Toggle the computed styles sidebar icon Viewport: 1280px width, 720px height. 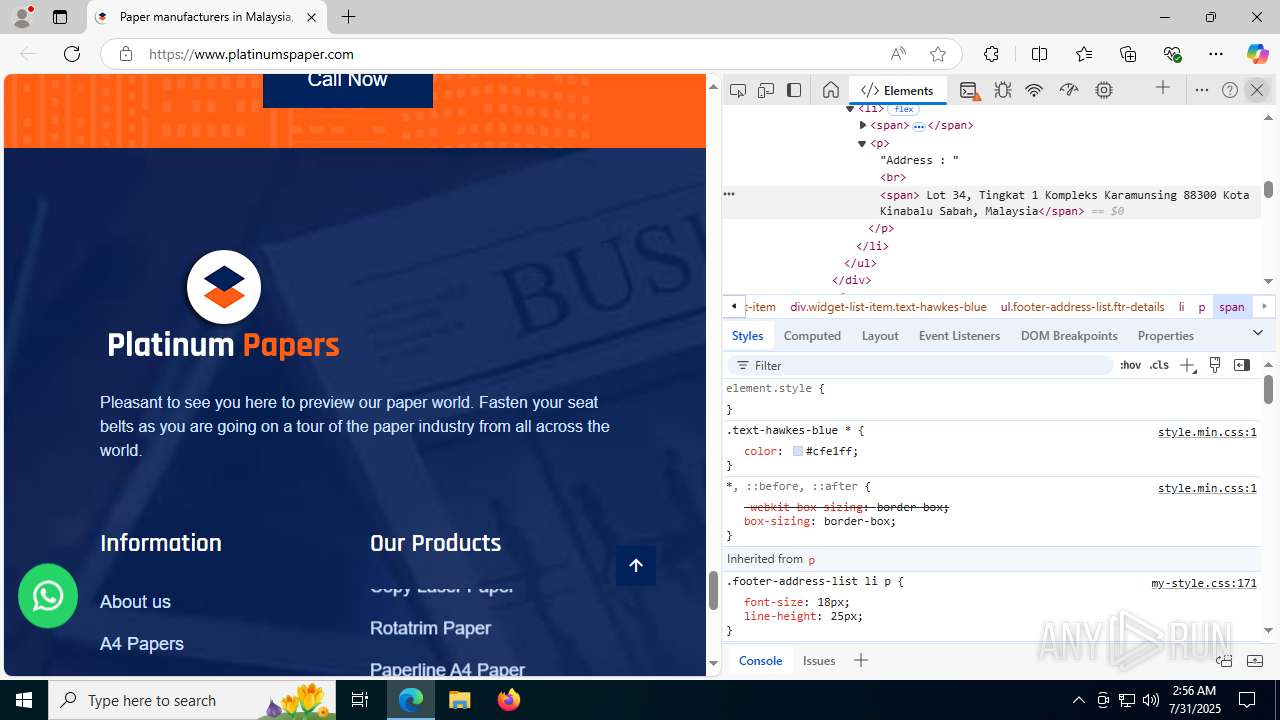click(1242, 365)
